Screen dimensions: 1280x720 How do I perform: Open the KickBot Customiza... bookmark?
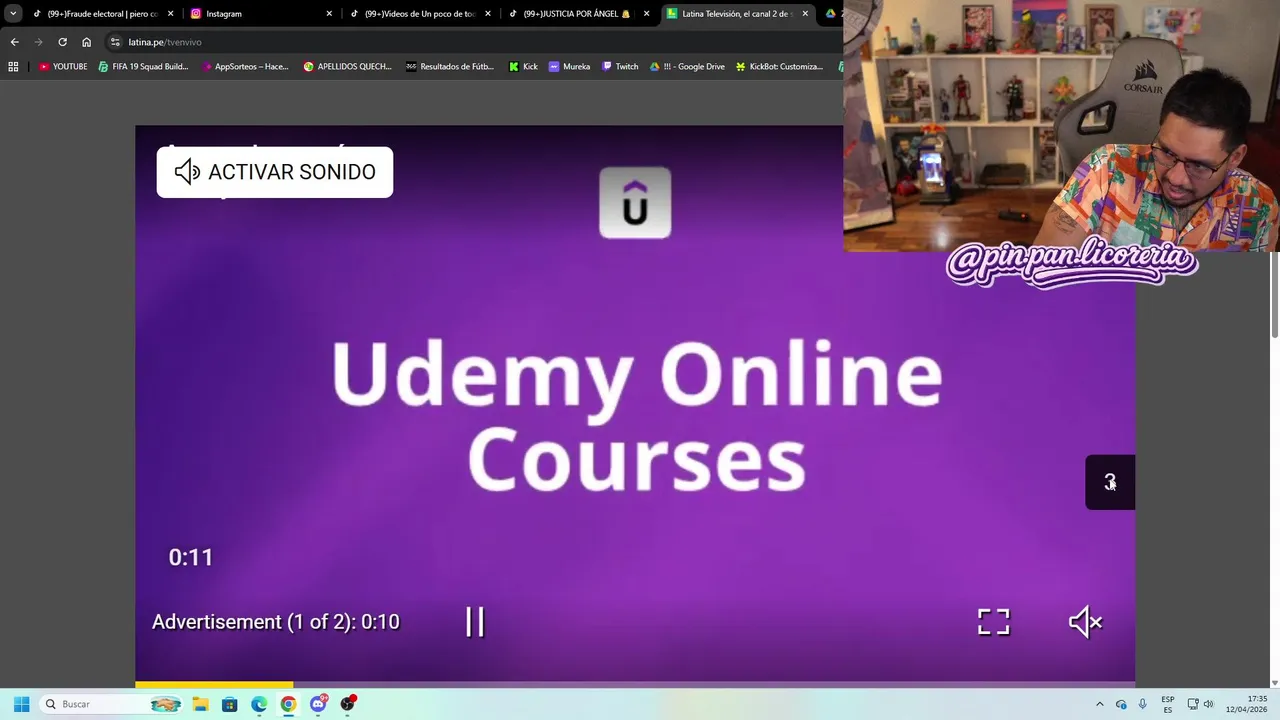(x=779, y=66)
